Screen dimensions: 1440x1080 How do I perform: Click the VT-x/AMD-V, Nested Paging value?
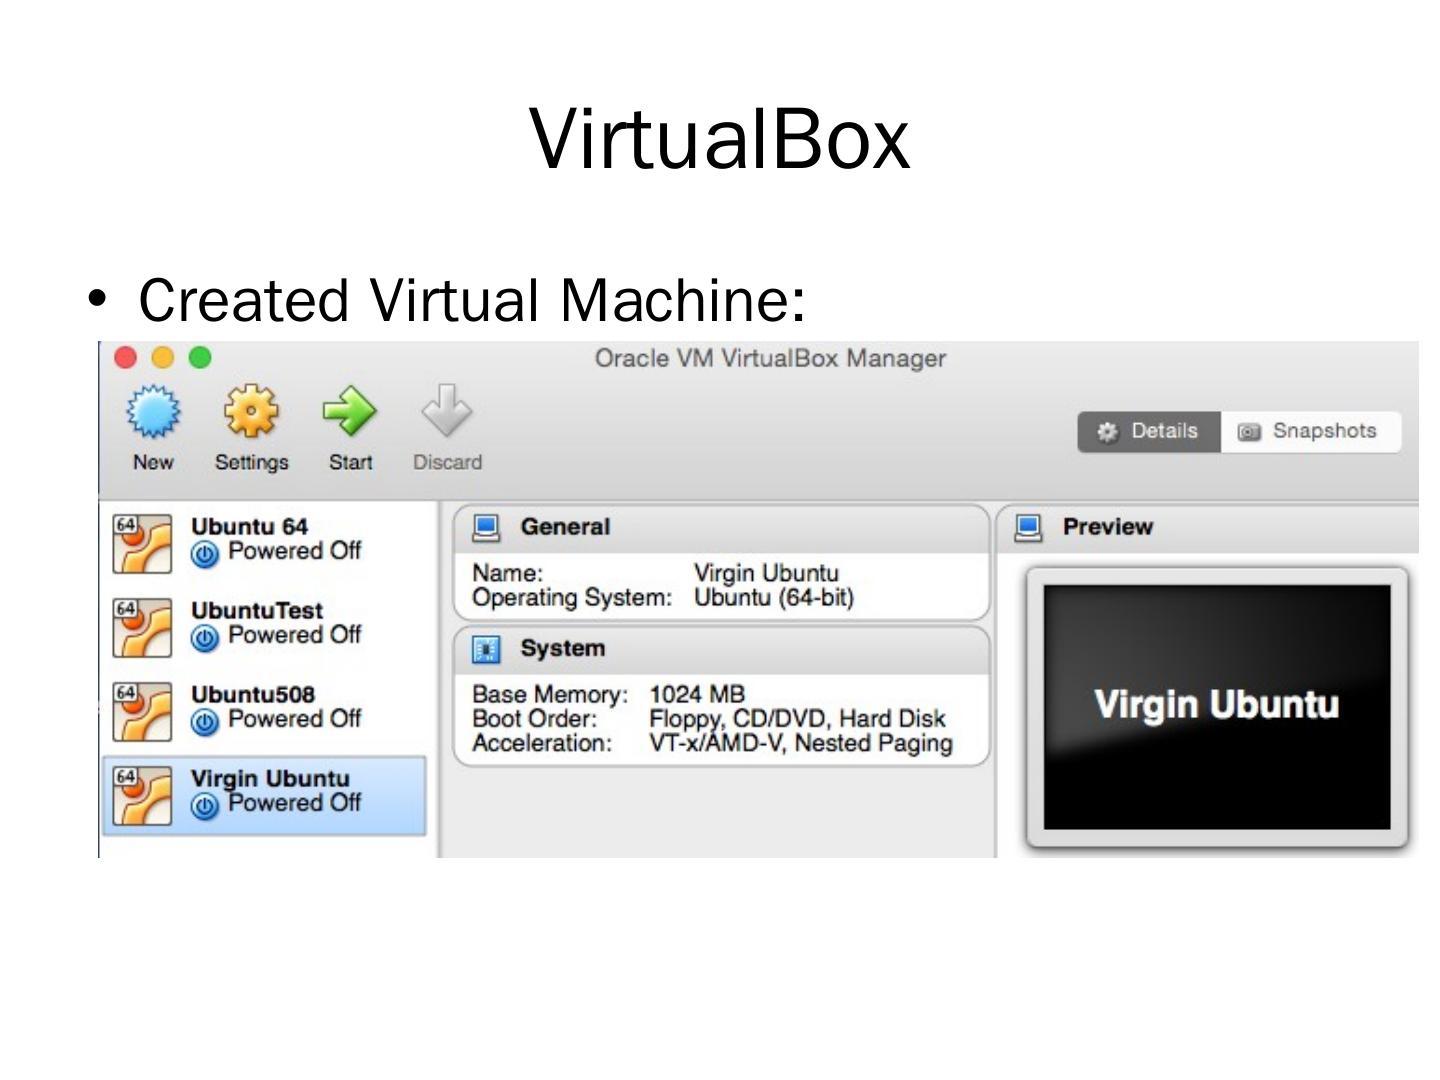(801, 744)
